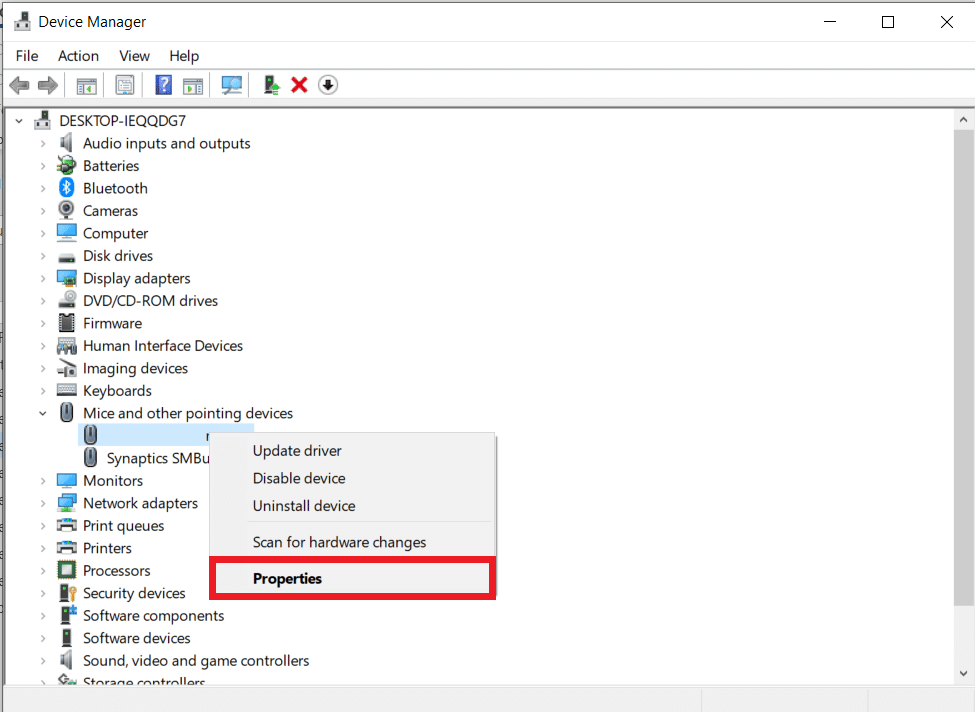Click the Disable device down-arrow icon

(328, 85)
